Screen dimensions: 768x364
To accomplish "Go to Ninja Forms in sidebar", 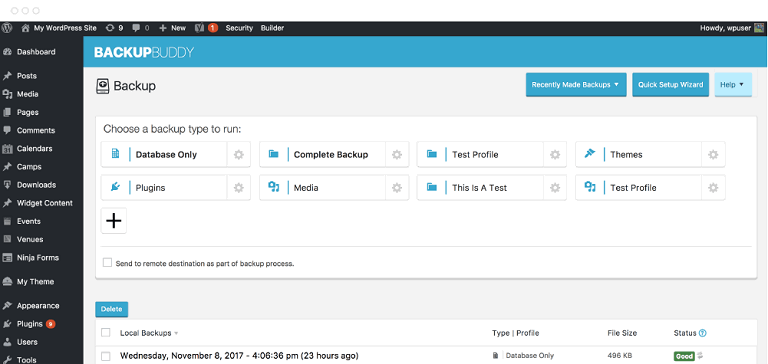I will [38, 258].
